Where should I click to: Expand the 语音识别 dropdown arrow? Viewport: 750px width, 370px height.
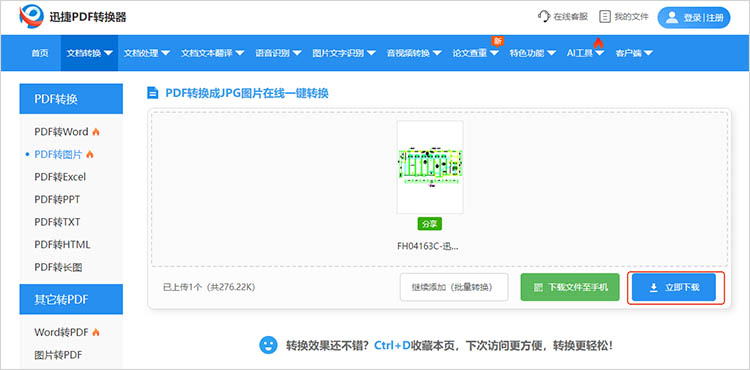[x=297, y=53]
